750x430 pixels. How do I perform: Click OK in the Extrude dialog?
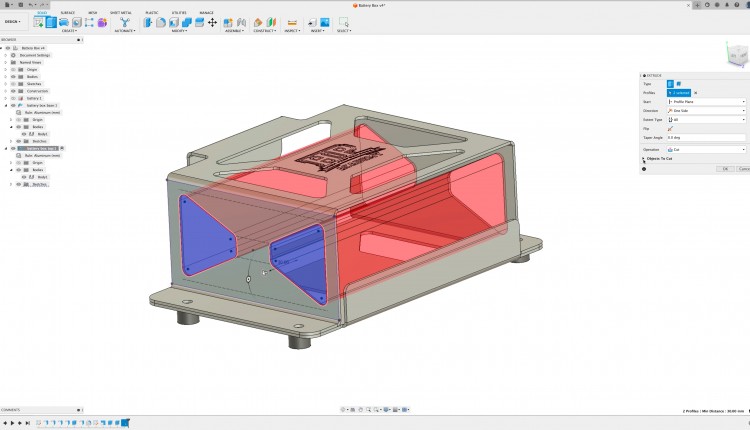point(725,169)
